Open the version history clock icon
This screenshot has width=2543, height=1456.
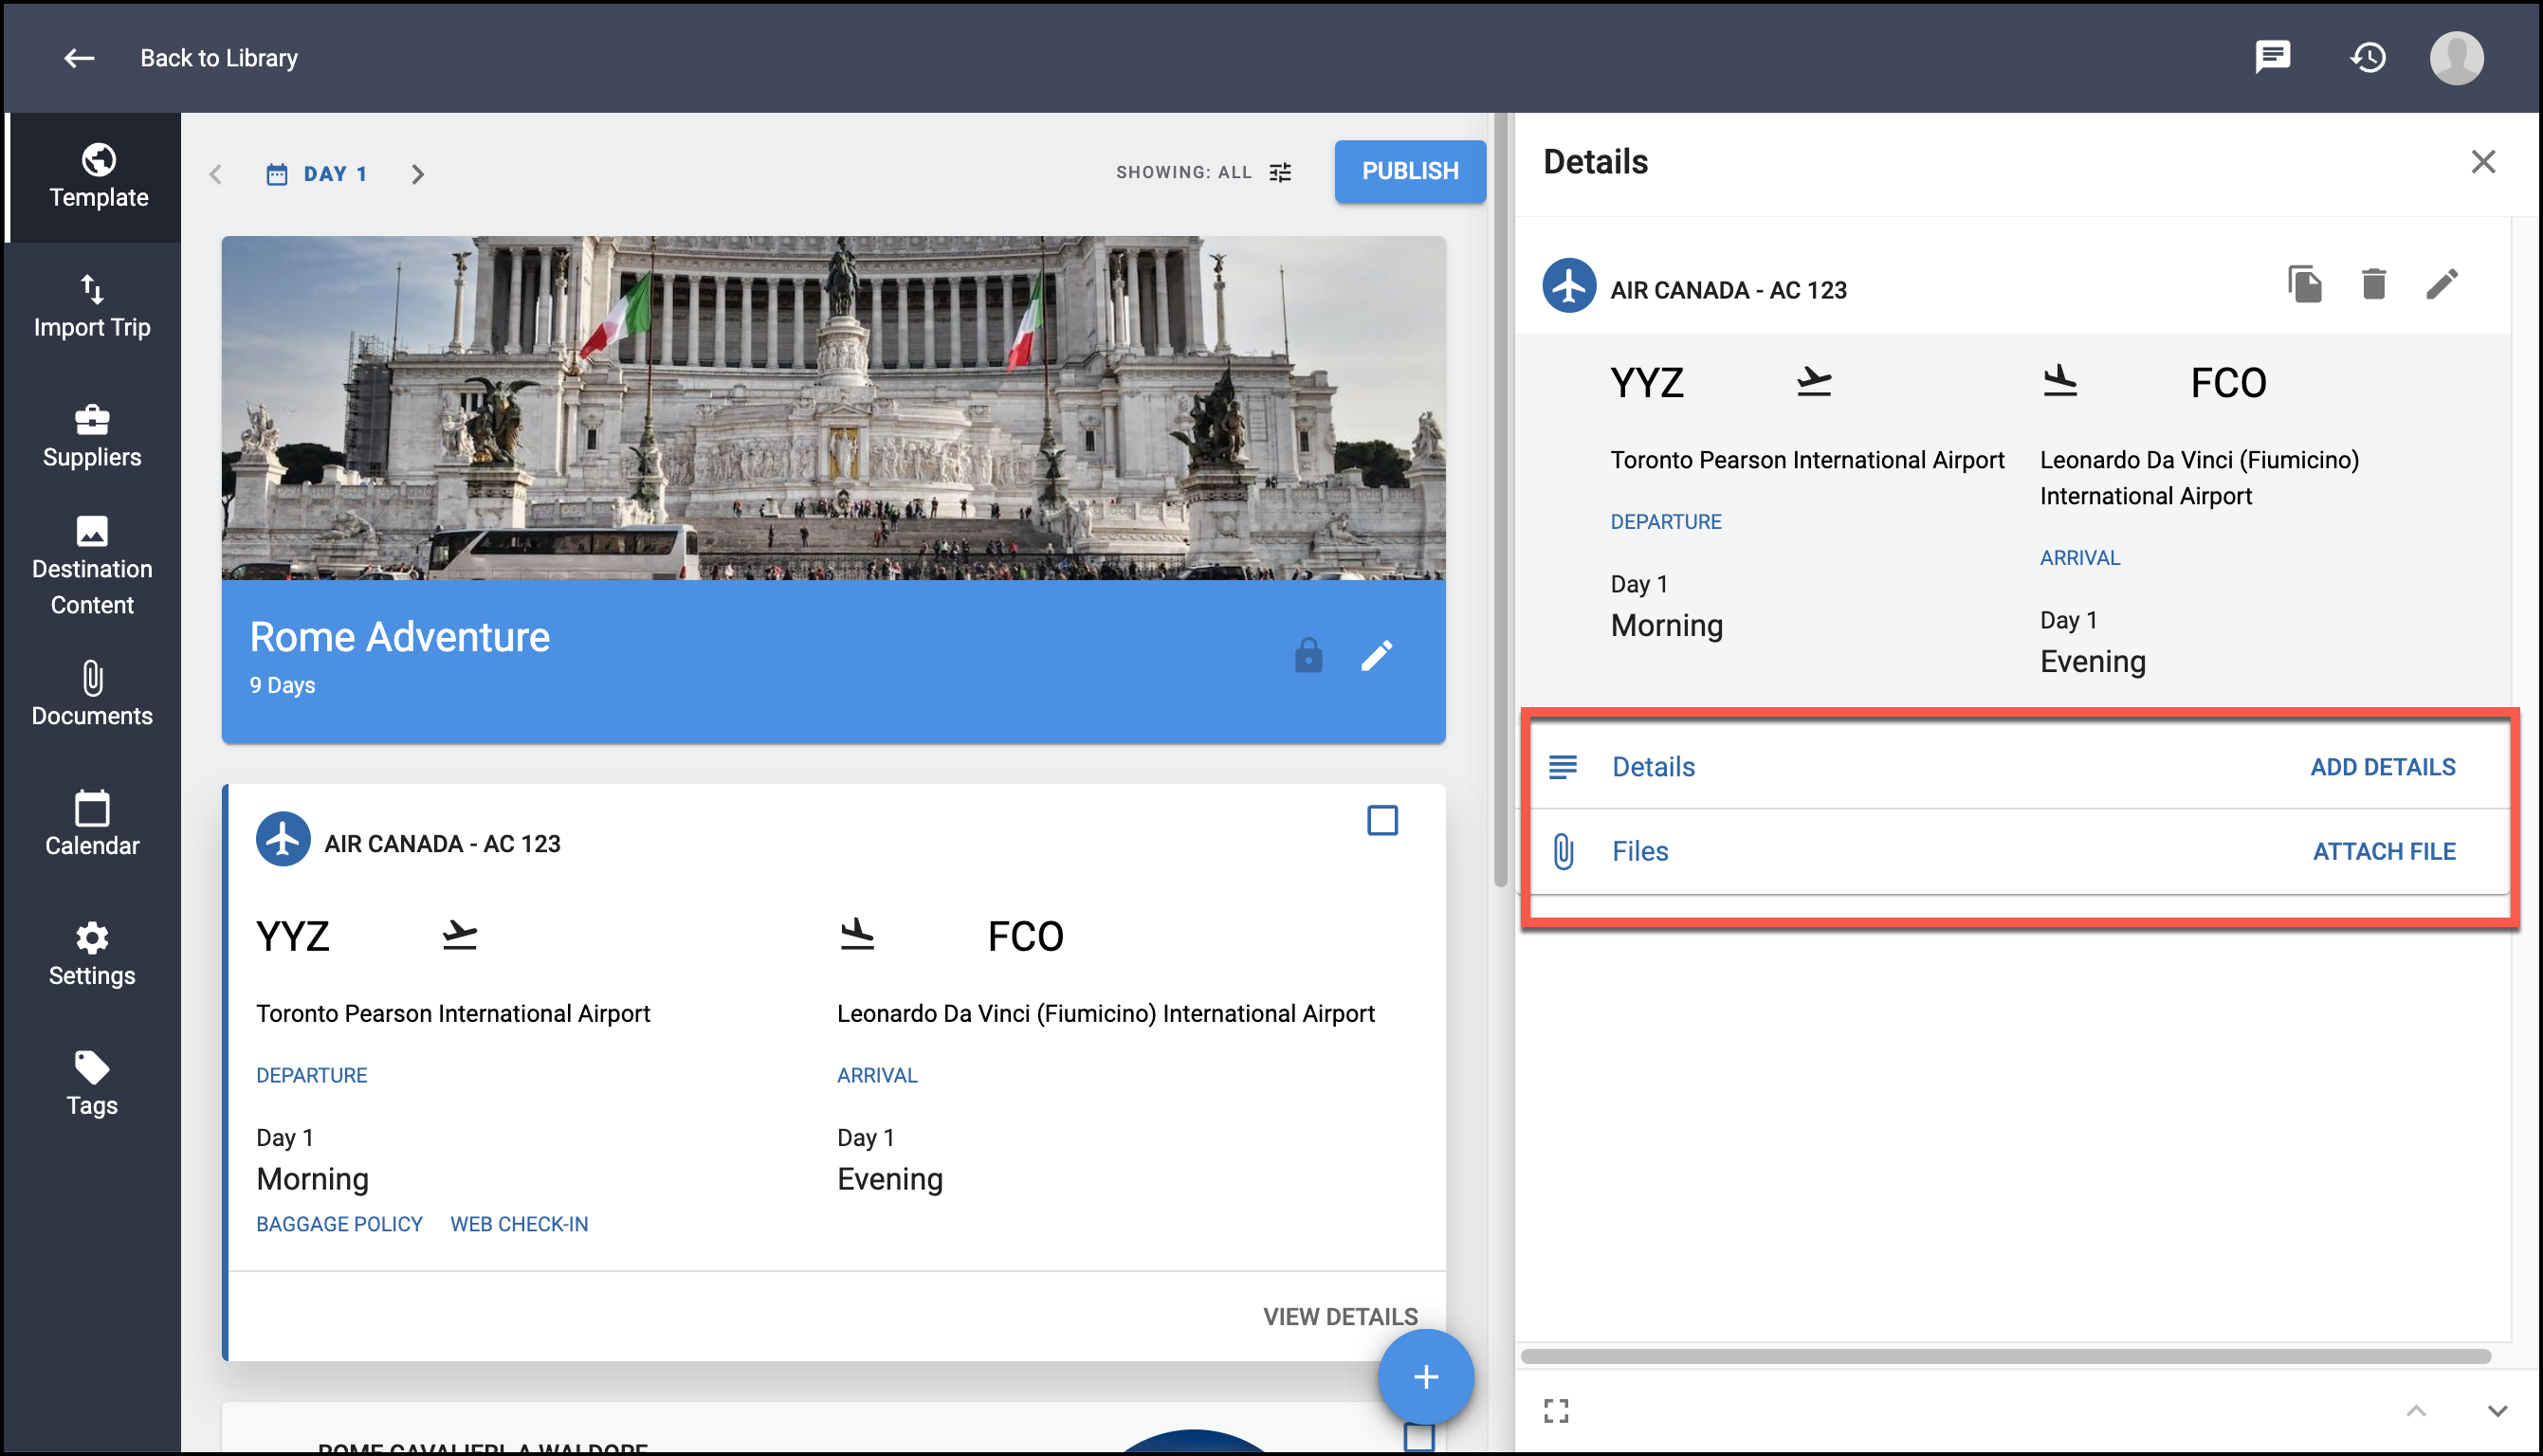2367,57
